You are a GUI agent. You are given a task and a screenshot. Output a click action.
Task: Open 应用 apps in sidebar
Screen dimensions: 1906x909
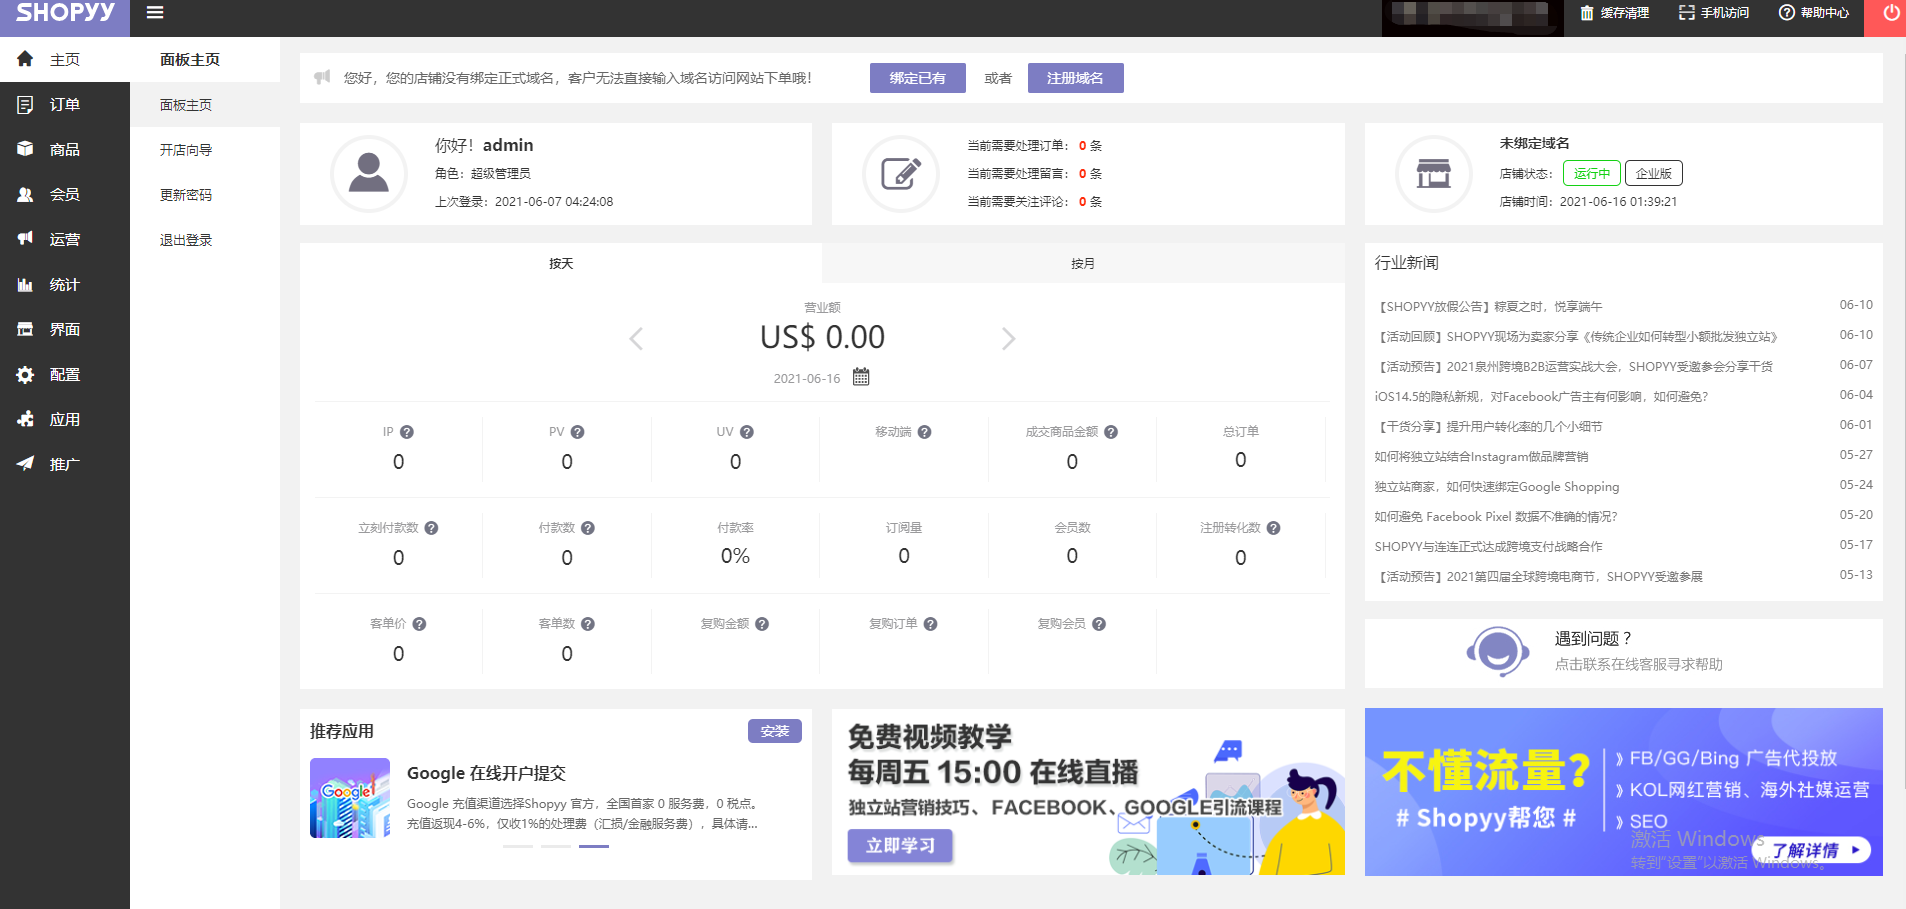coord(65,419)
